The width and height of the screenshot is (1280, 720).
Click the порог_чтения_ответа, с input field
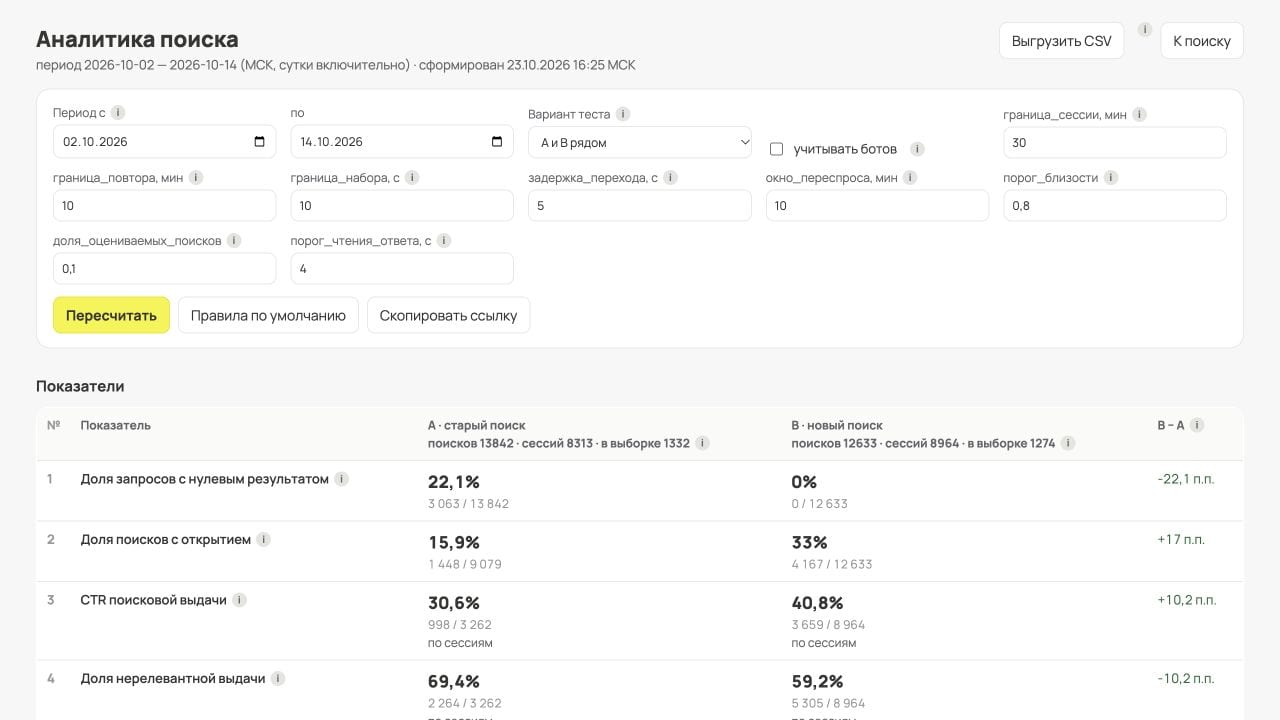pyautogui.click(x=402, y=268)
